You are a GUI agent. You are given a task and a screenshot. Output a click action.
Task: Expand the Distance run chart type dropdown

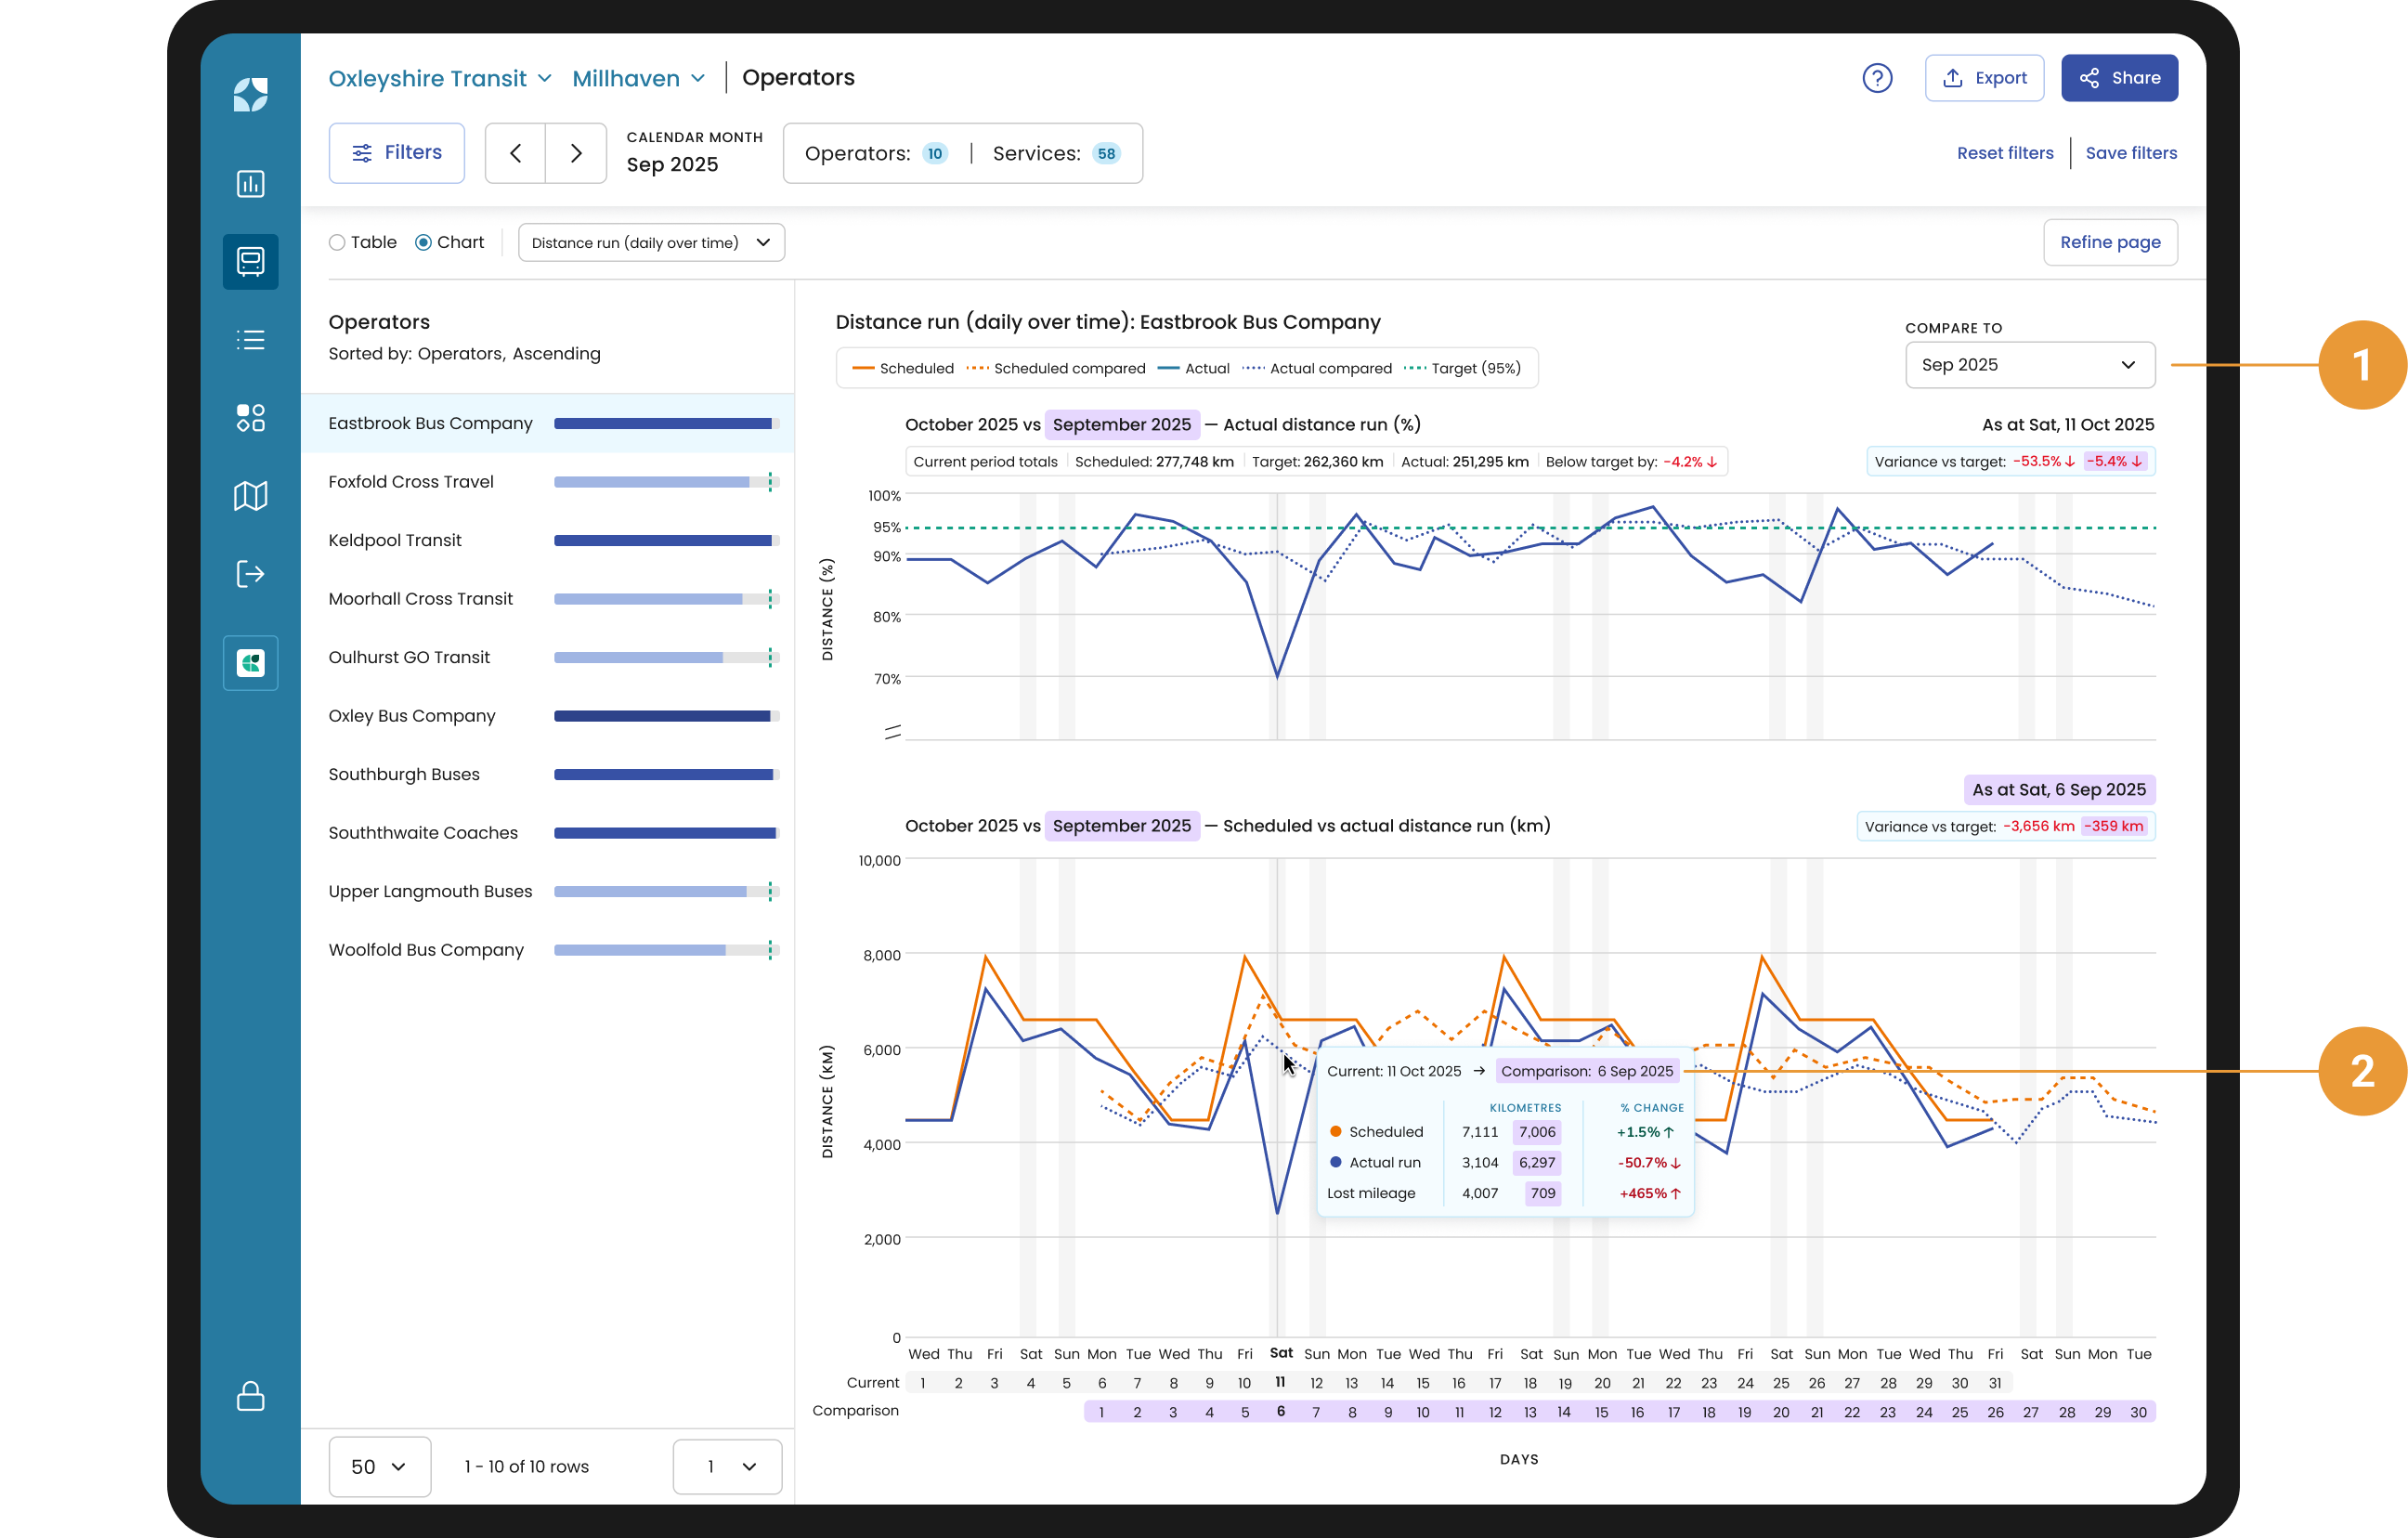click(651, 243)
